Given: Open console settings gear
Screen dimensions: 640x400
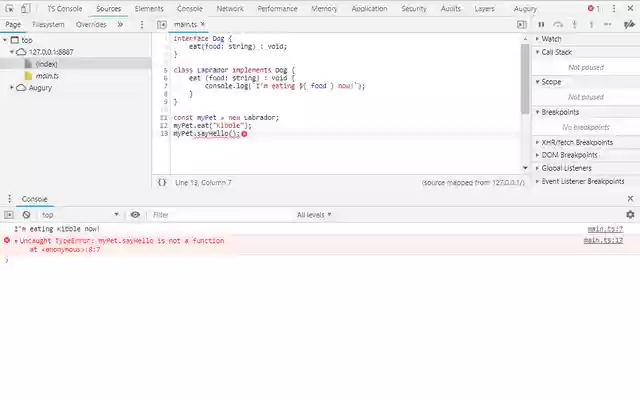Looking at the screenshot, I should tap(630, 215).
